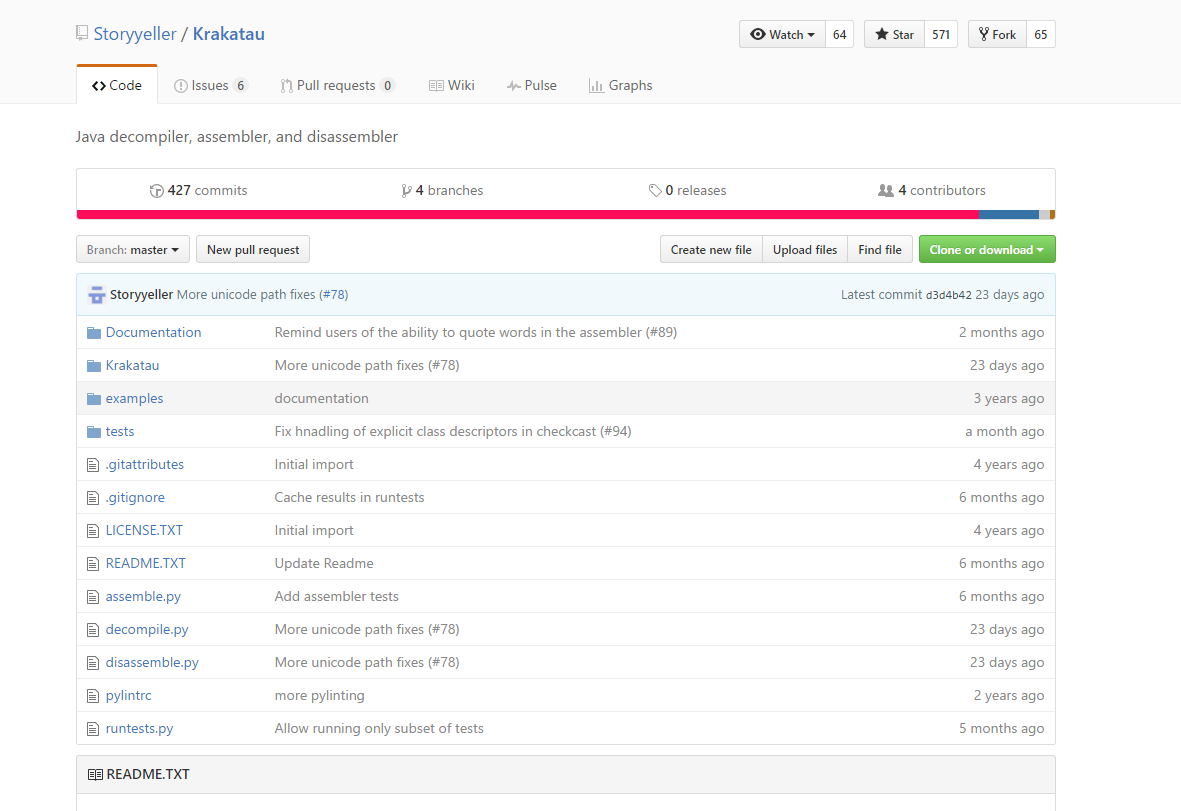Open the forks count 65
This screenshot has width=1181, height=811.
click(1041, 35)
